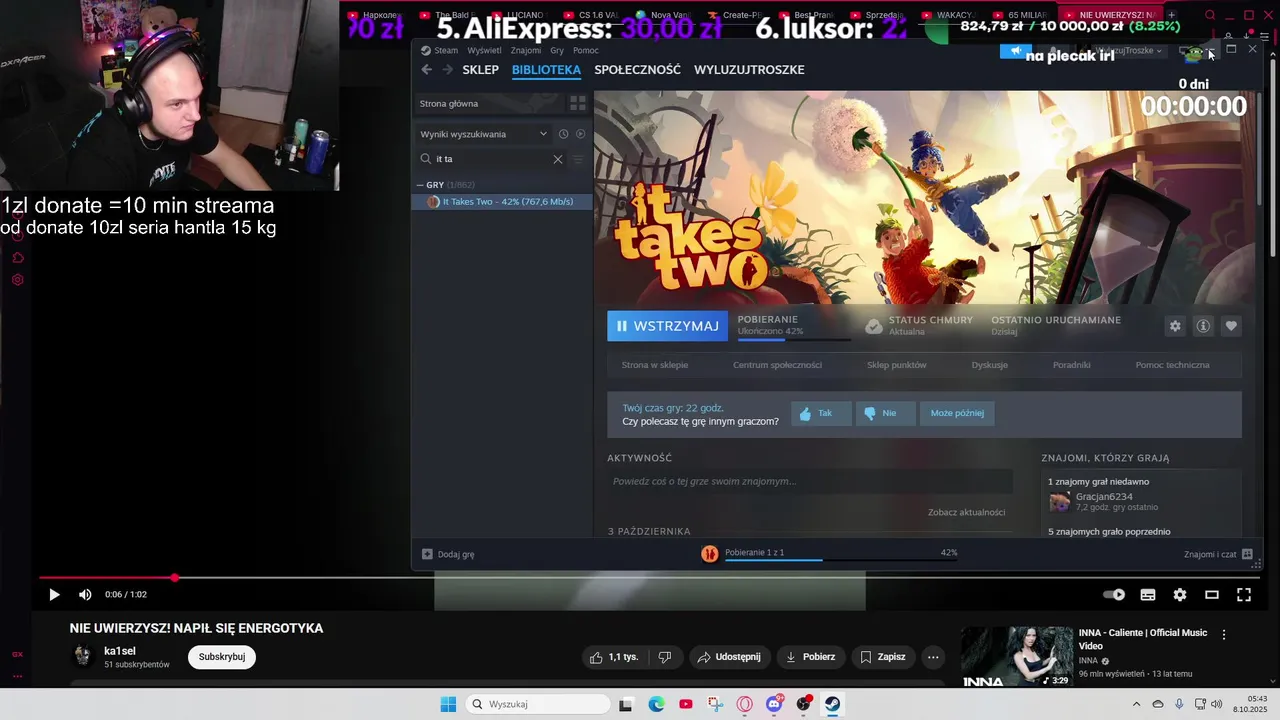Open Dyskusje link
Viewport: 1280px width, 720px height.
click(x=989, y=365)
